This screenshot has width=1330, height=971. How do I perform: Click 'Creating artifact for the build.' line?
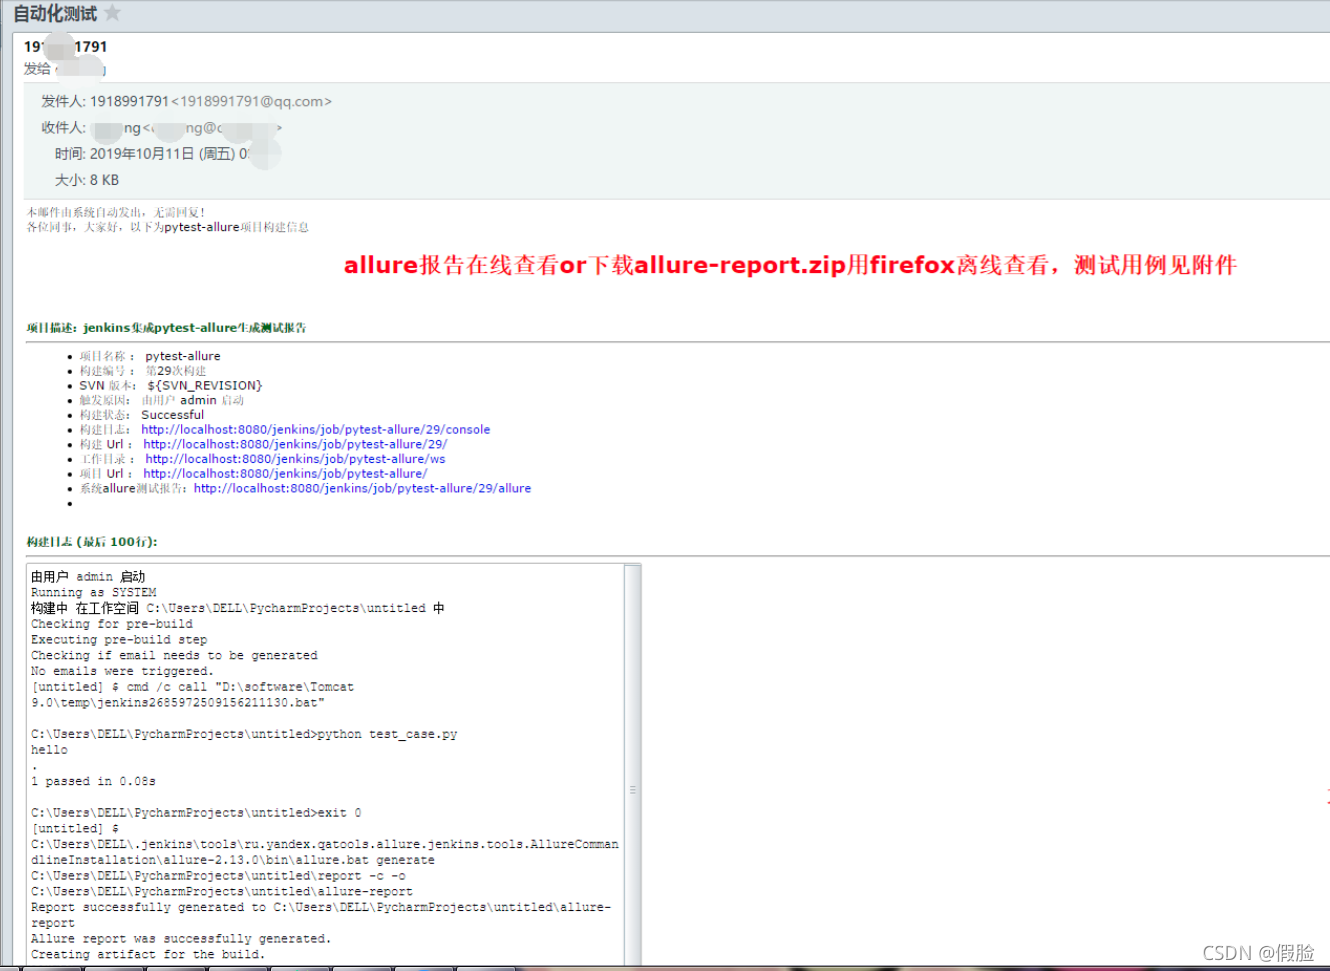click(x=148, y=955)
